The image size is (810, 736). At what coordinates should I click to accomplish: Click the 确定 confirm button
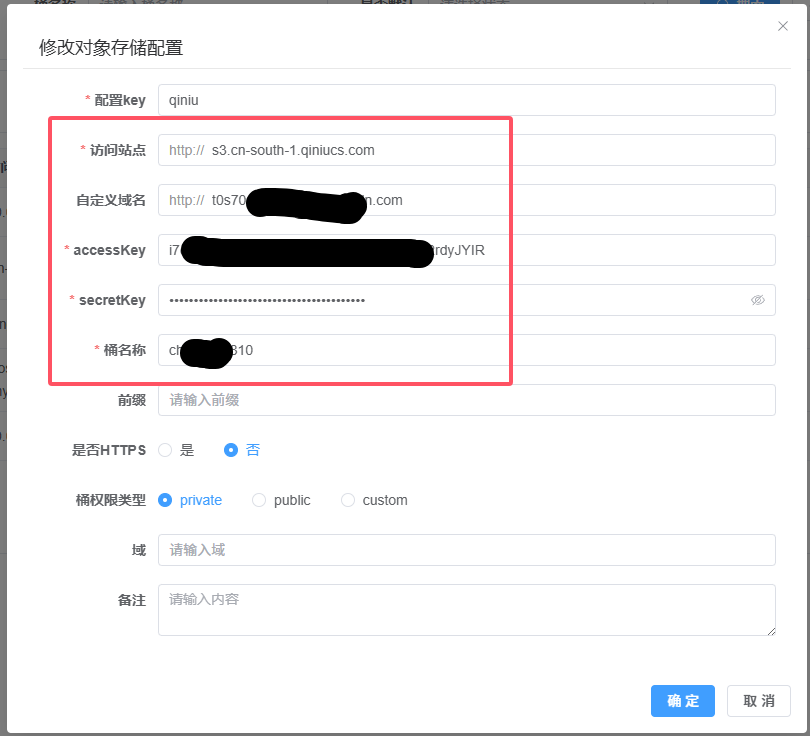tap(682, 701)
